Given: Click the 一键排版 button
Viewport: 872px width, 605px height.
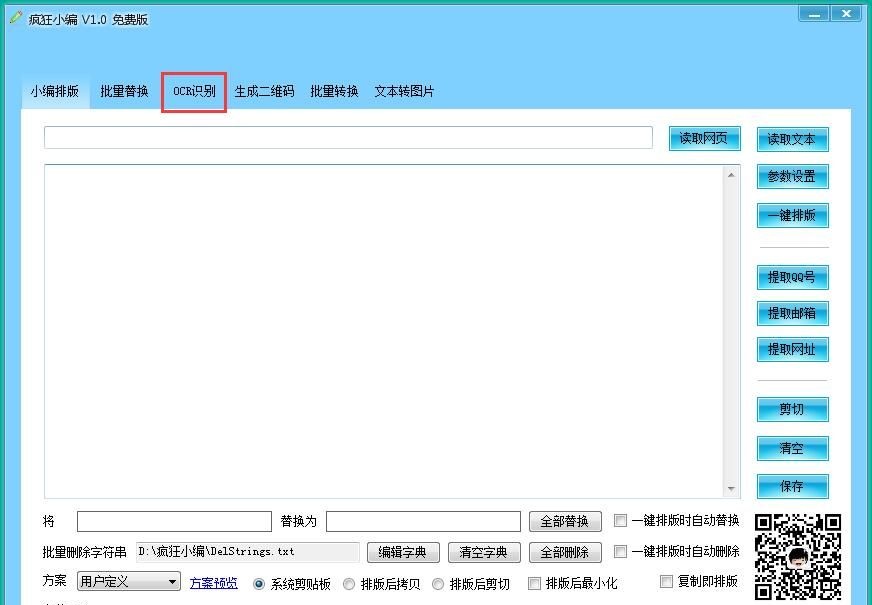Looking at the screenshot, I should 792,215.
